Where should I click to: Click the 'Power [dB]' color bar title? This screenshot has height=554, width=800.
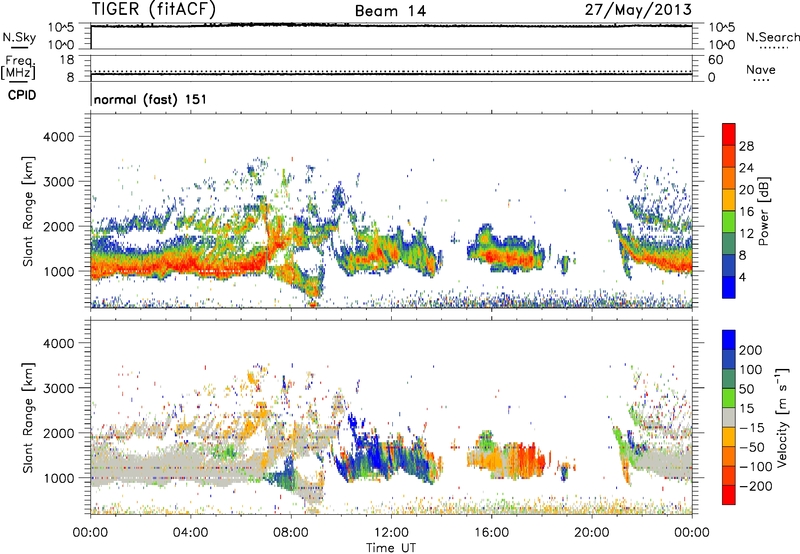[x=764, y=211]
